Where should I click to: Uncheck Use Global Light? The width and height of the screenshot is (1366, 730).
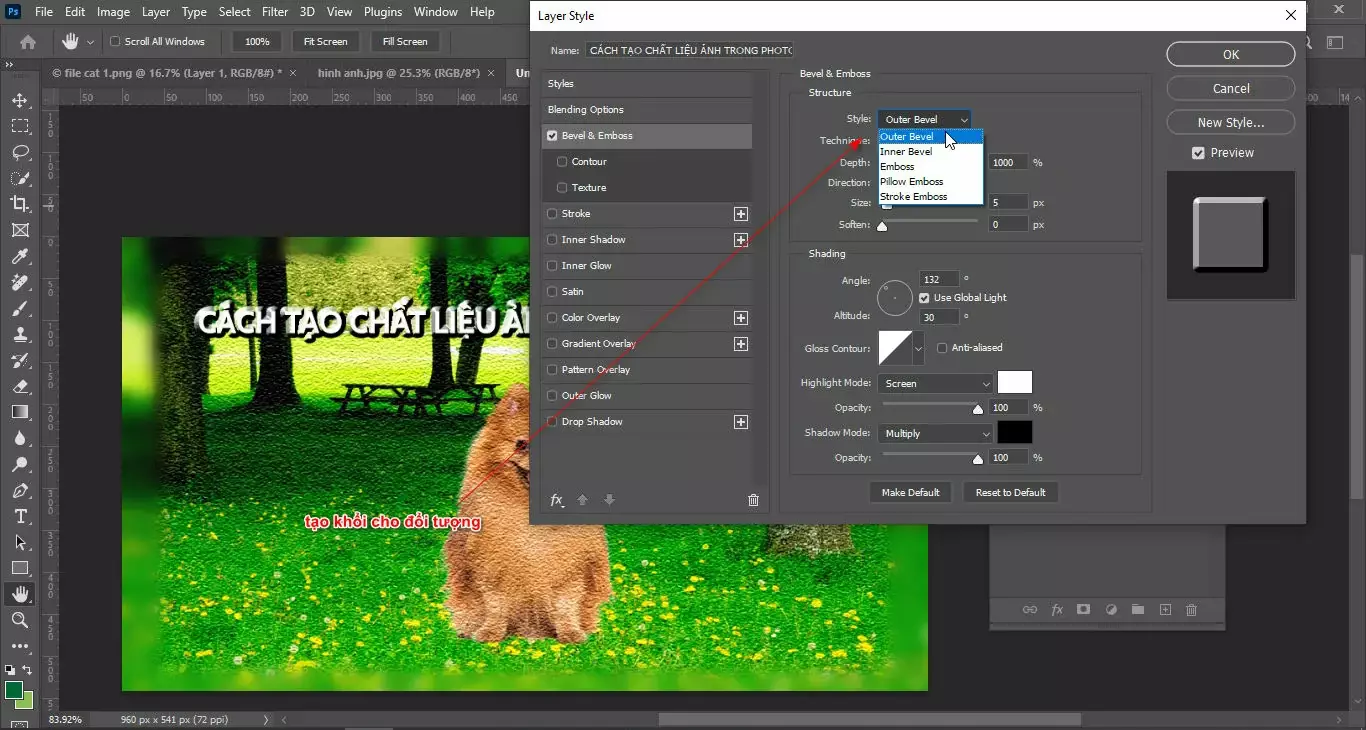(924, 297)
